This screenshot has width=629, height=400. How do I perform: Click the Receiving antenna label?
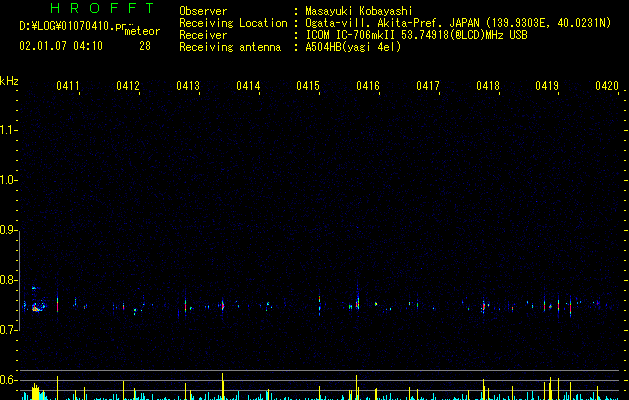pos(230,47)
